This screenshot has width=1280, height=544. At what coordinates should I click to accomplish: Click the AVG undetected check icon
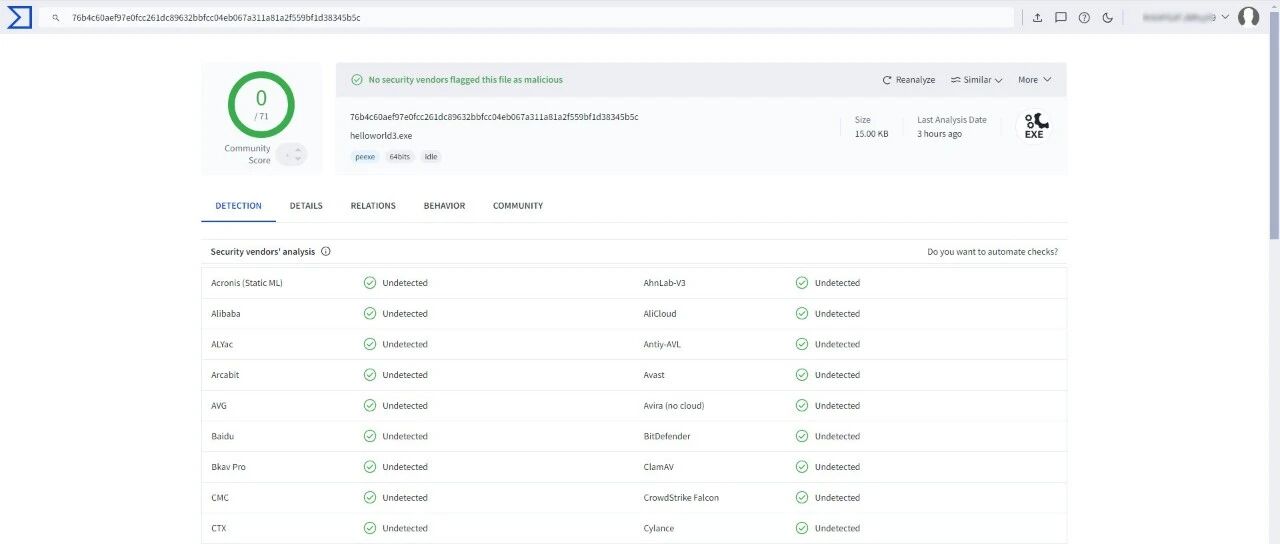pos(370,406)
